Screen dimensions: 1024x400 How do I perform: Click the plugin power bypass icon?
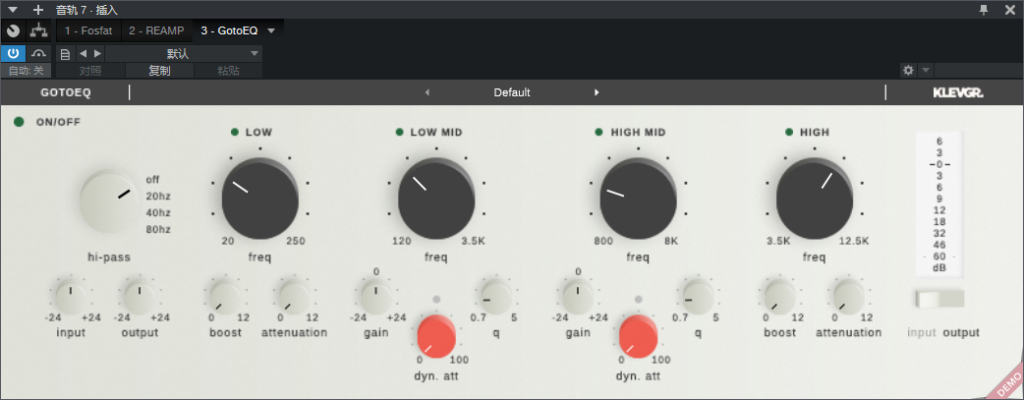pyautogui.click(x=13, y=54)
